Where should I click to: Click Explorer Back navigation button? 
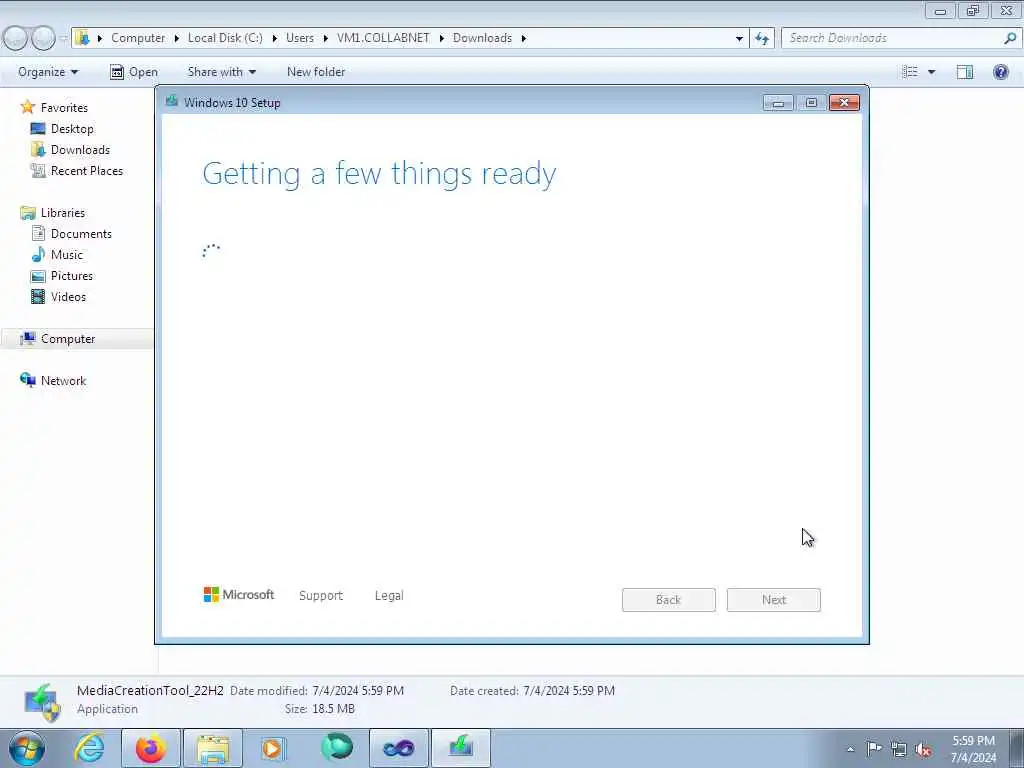[15, 38]
